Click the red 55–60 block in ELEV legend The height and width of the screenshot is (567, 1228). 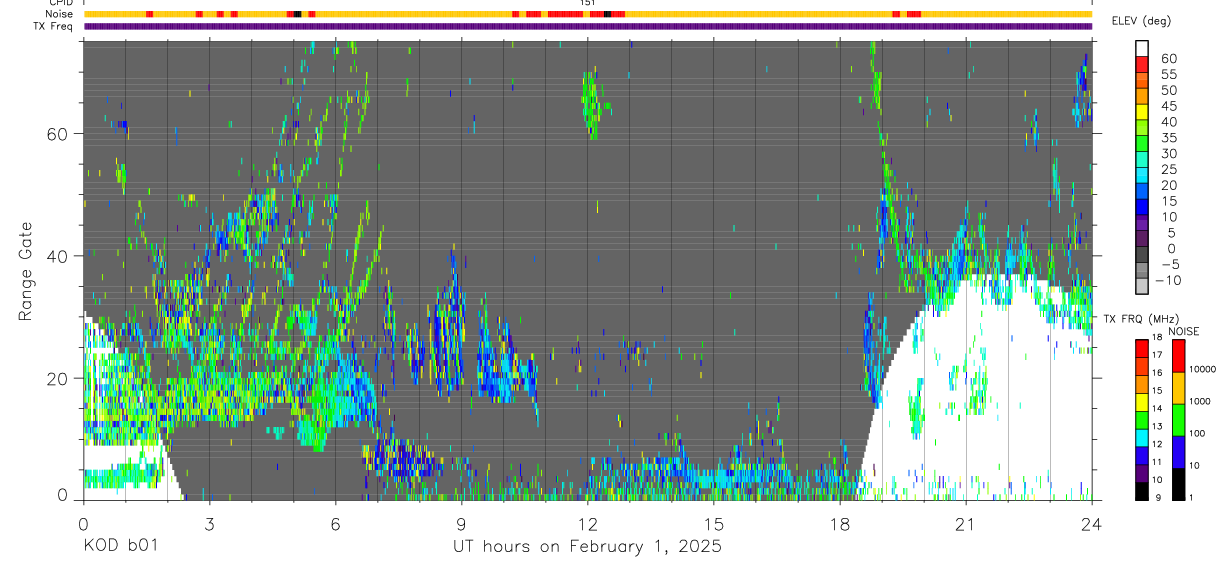(x=1142, y=65)
